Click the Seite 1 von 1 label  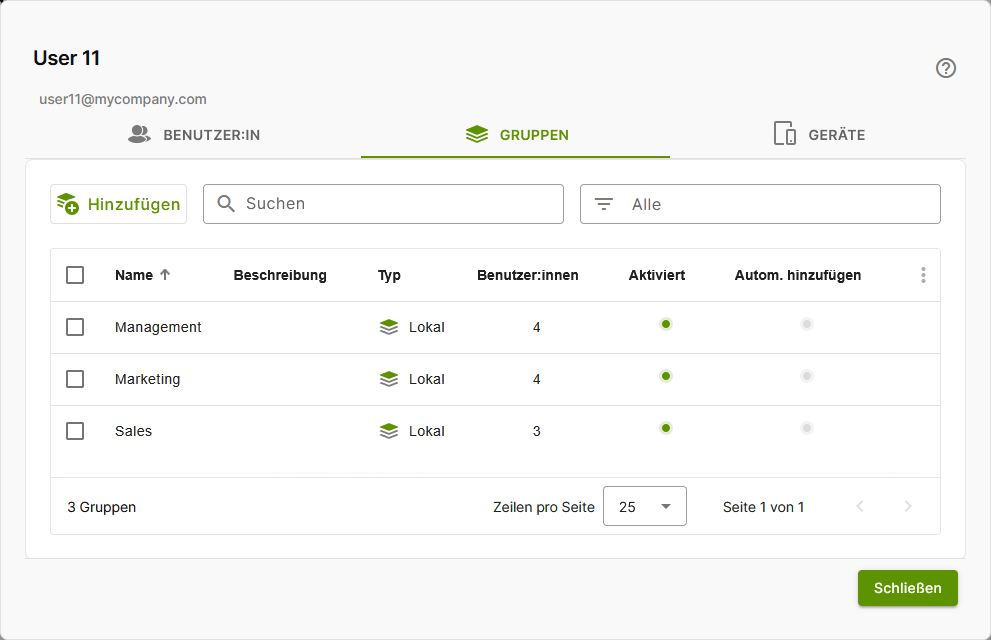(x=763, y=507)
